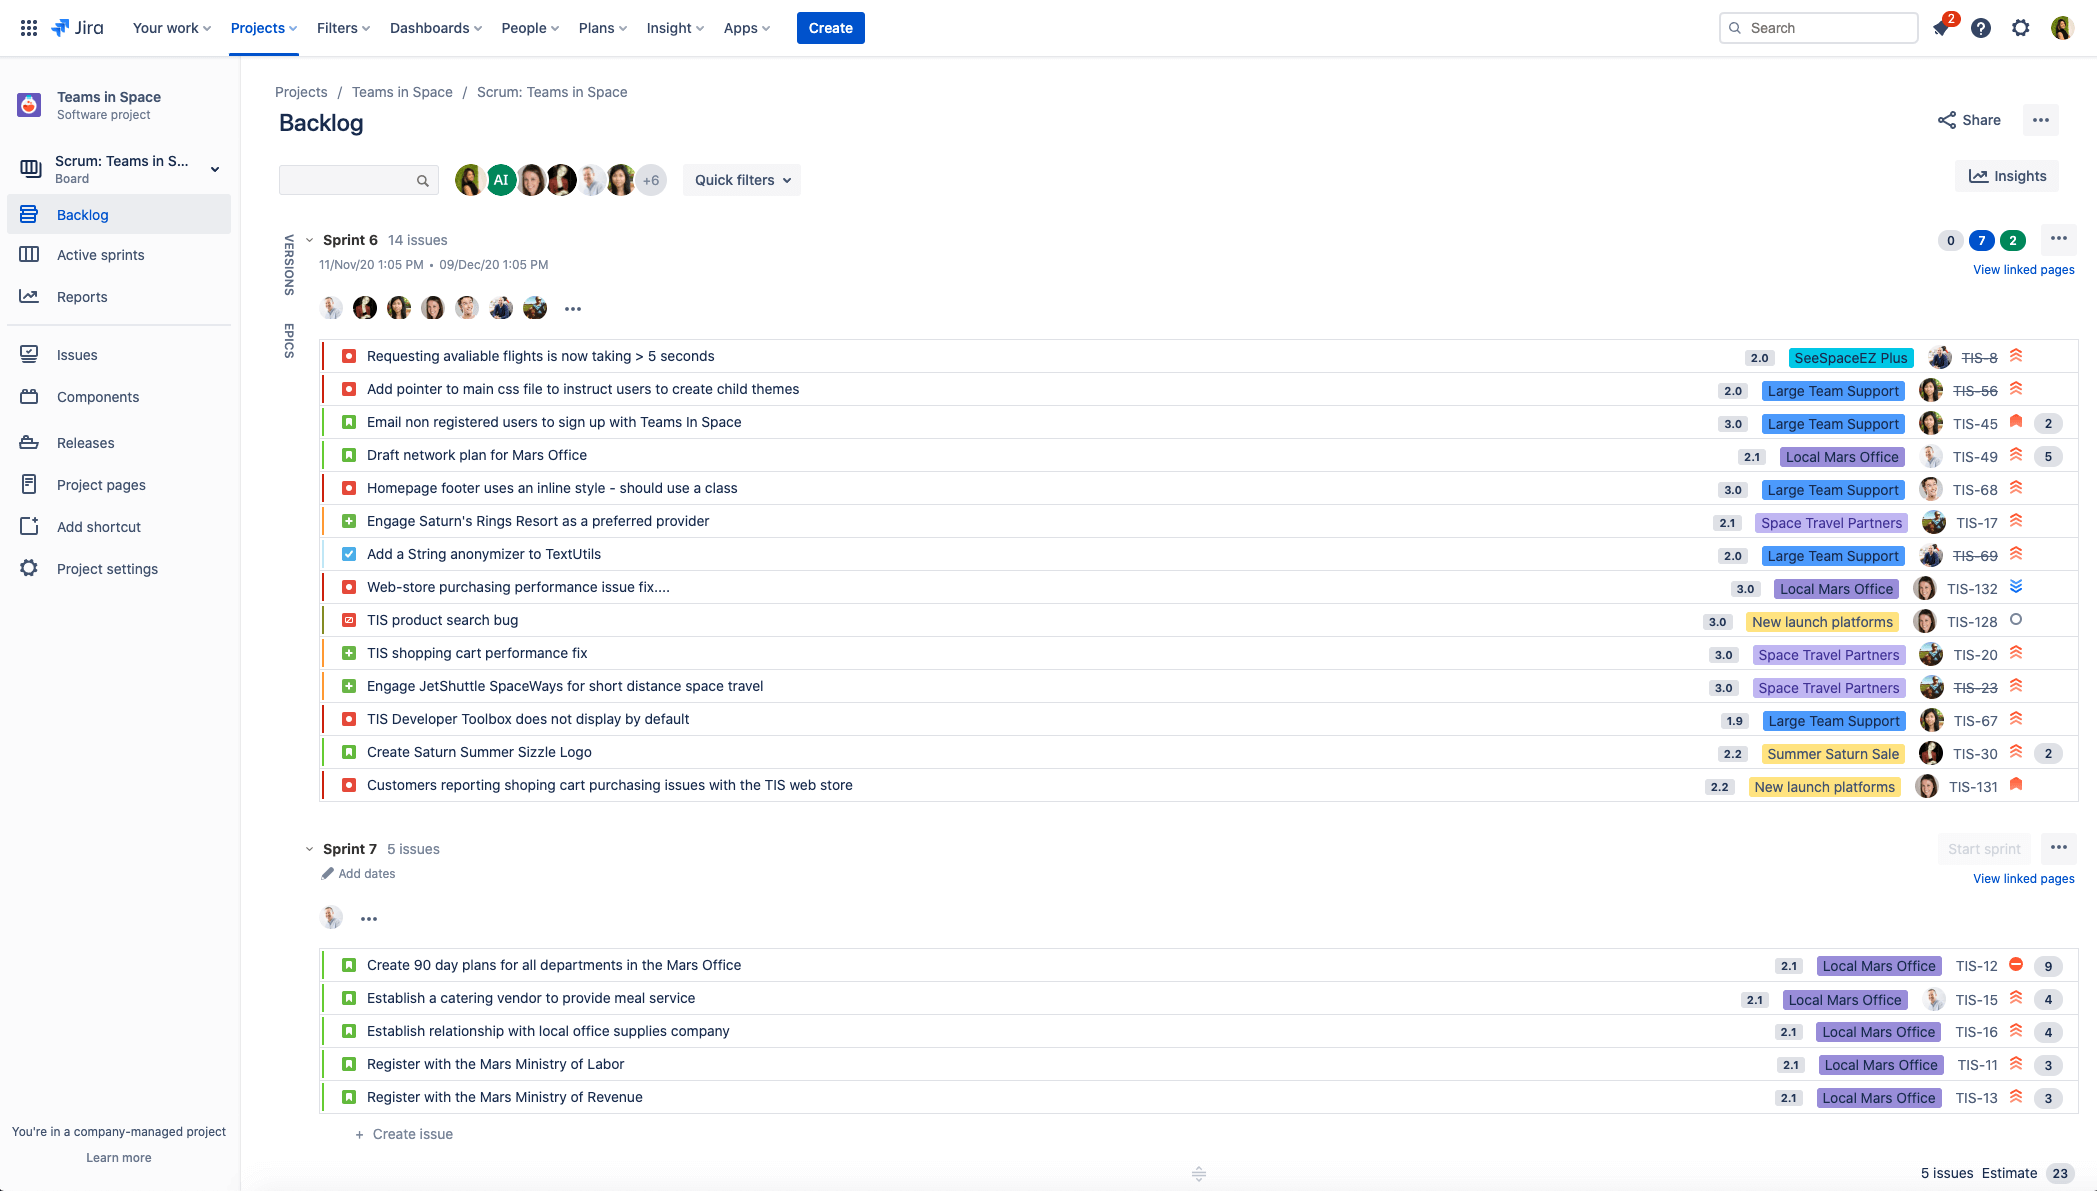Click the Sprint 6 three-dot menu icon
Image resolution: width=2097 pixels, height=1191 pixels.
[x=2058, y=239]
